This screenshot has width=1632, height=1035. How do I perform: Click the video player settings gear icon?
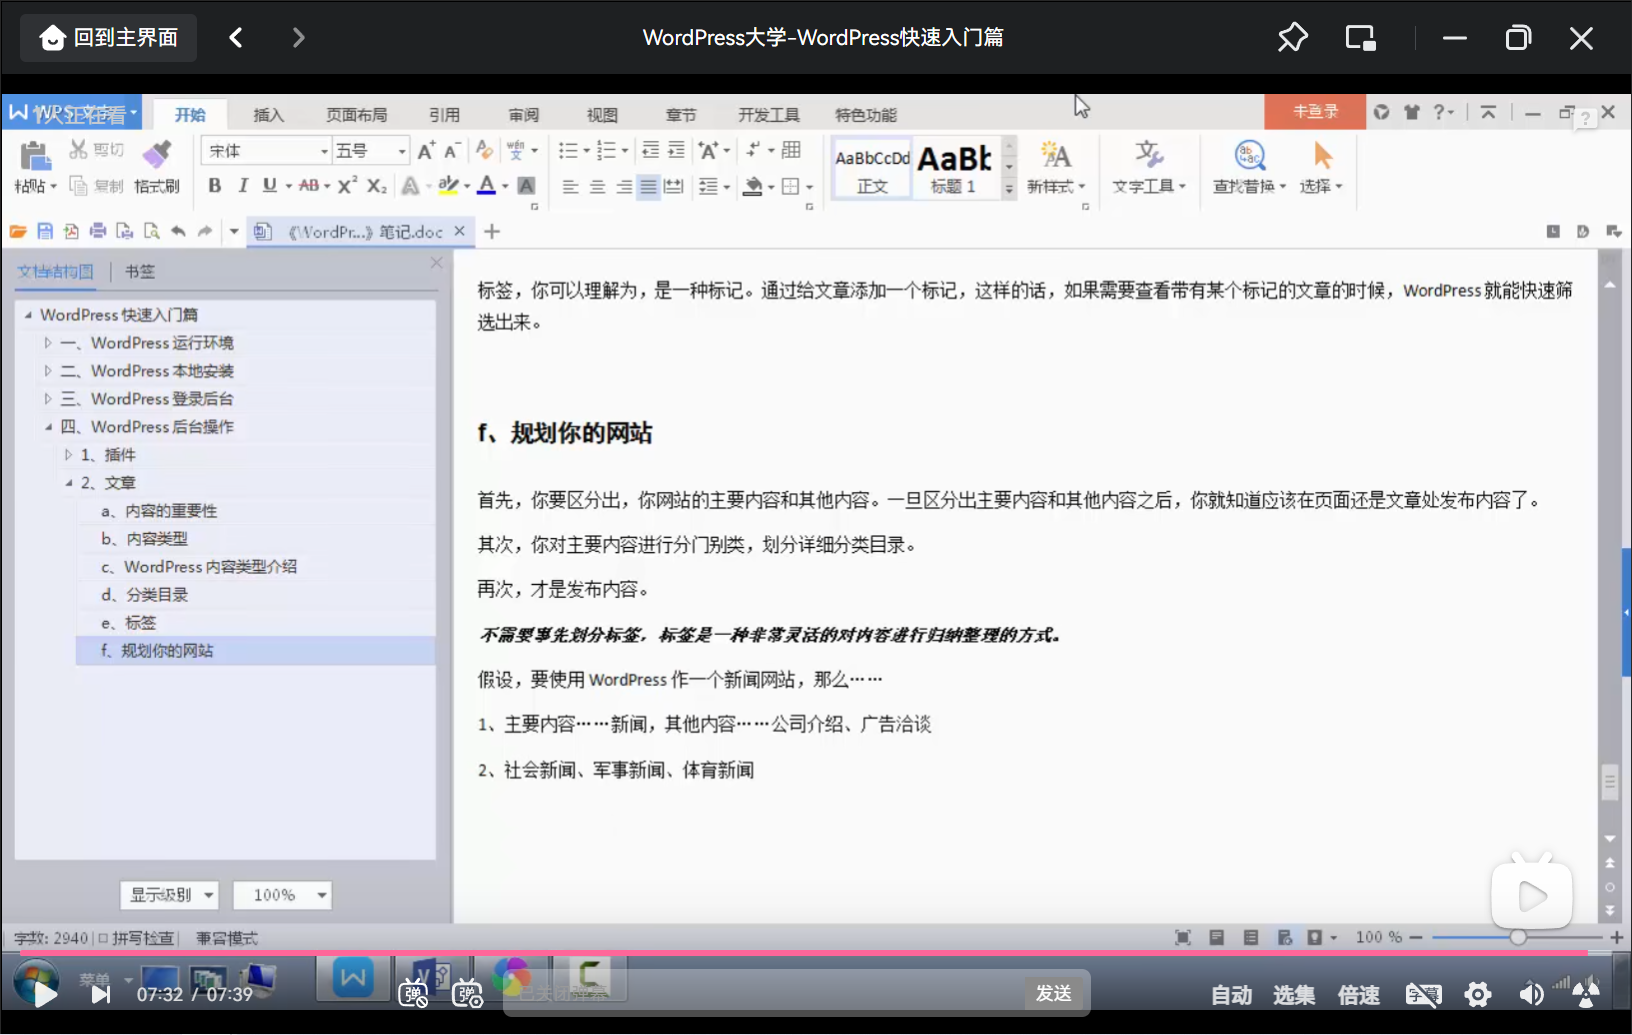pyautogui.click(x=1478, y=994)
